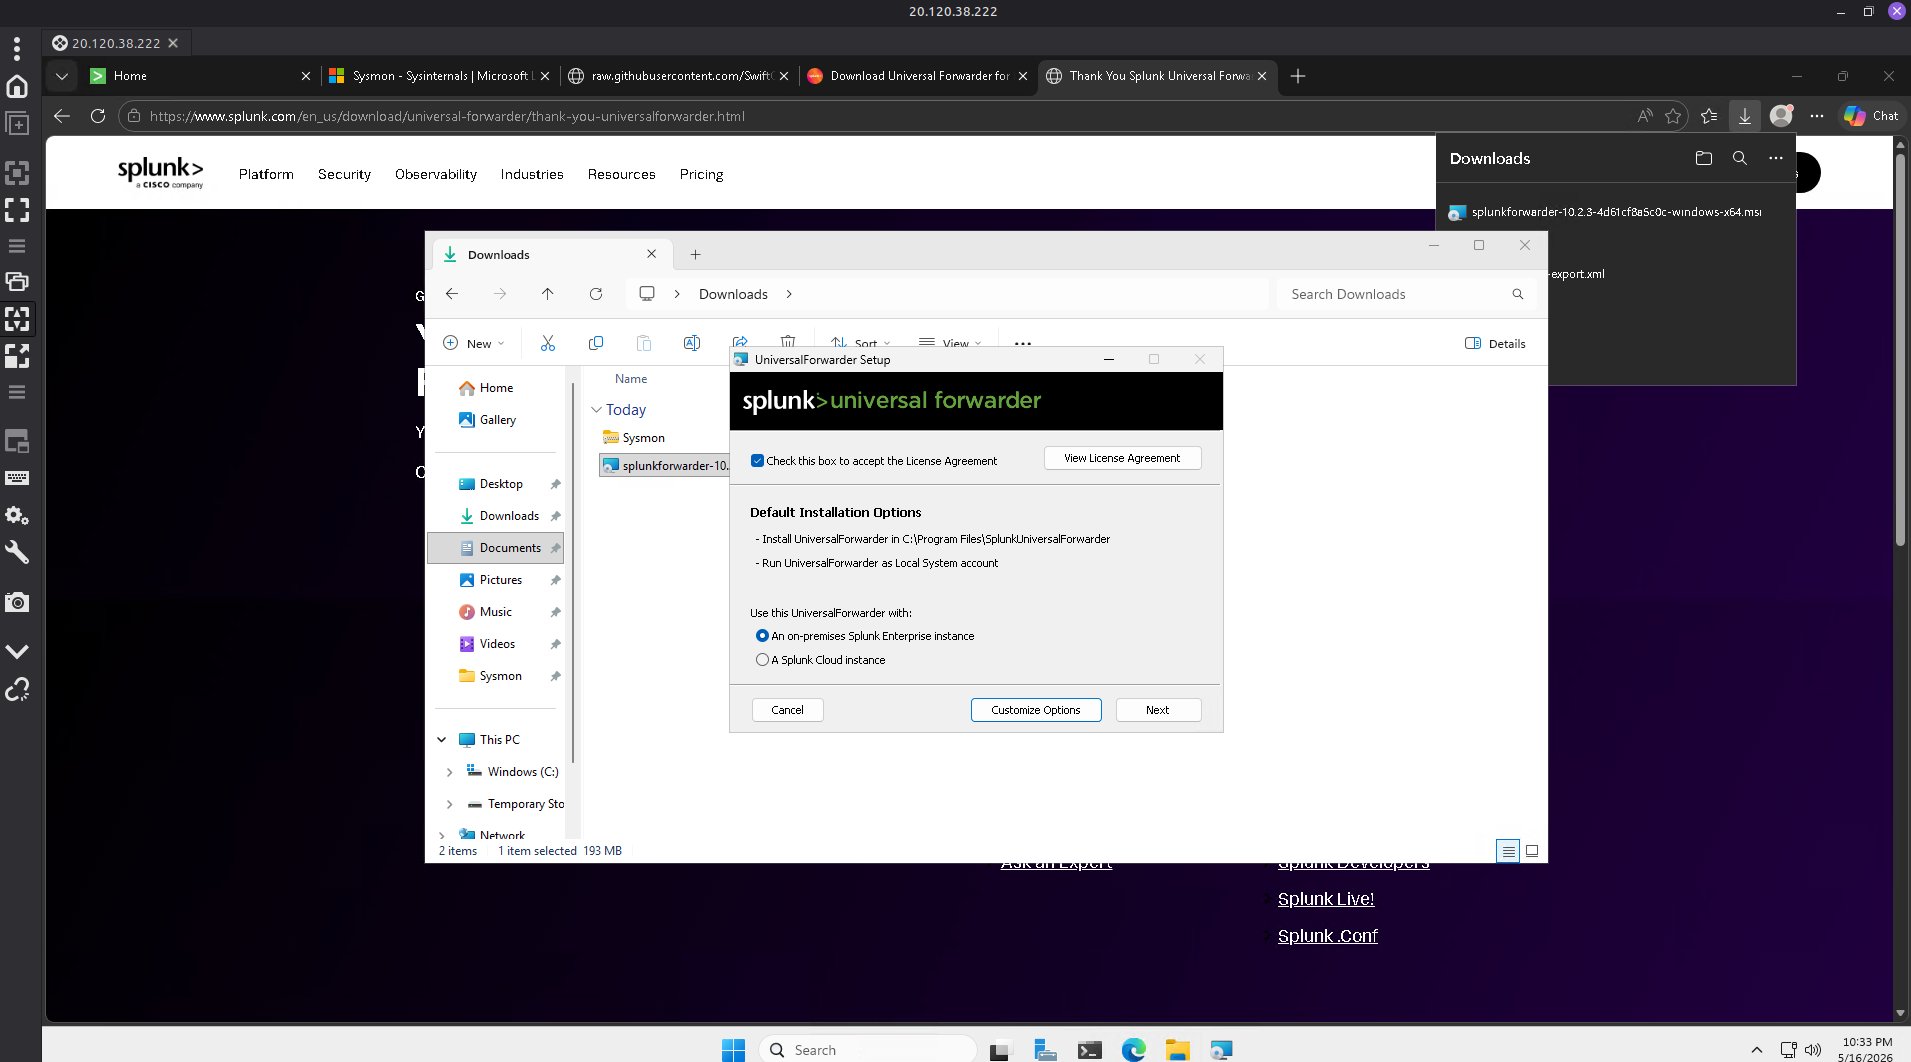Image resolution: width=1911 pixels, height=1062 pixels.
Task: Add this page to favorites star
Action: click(1673, 116)
